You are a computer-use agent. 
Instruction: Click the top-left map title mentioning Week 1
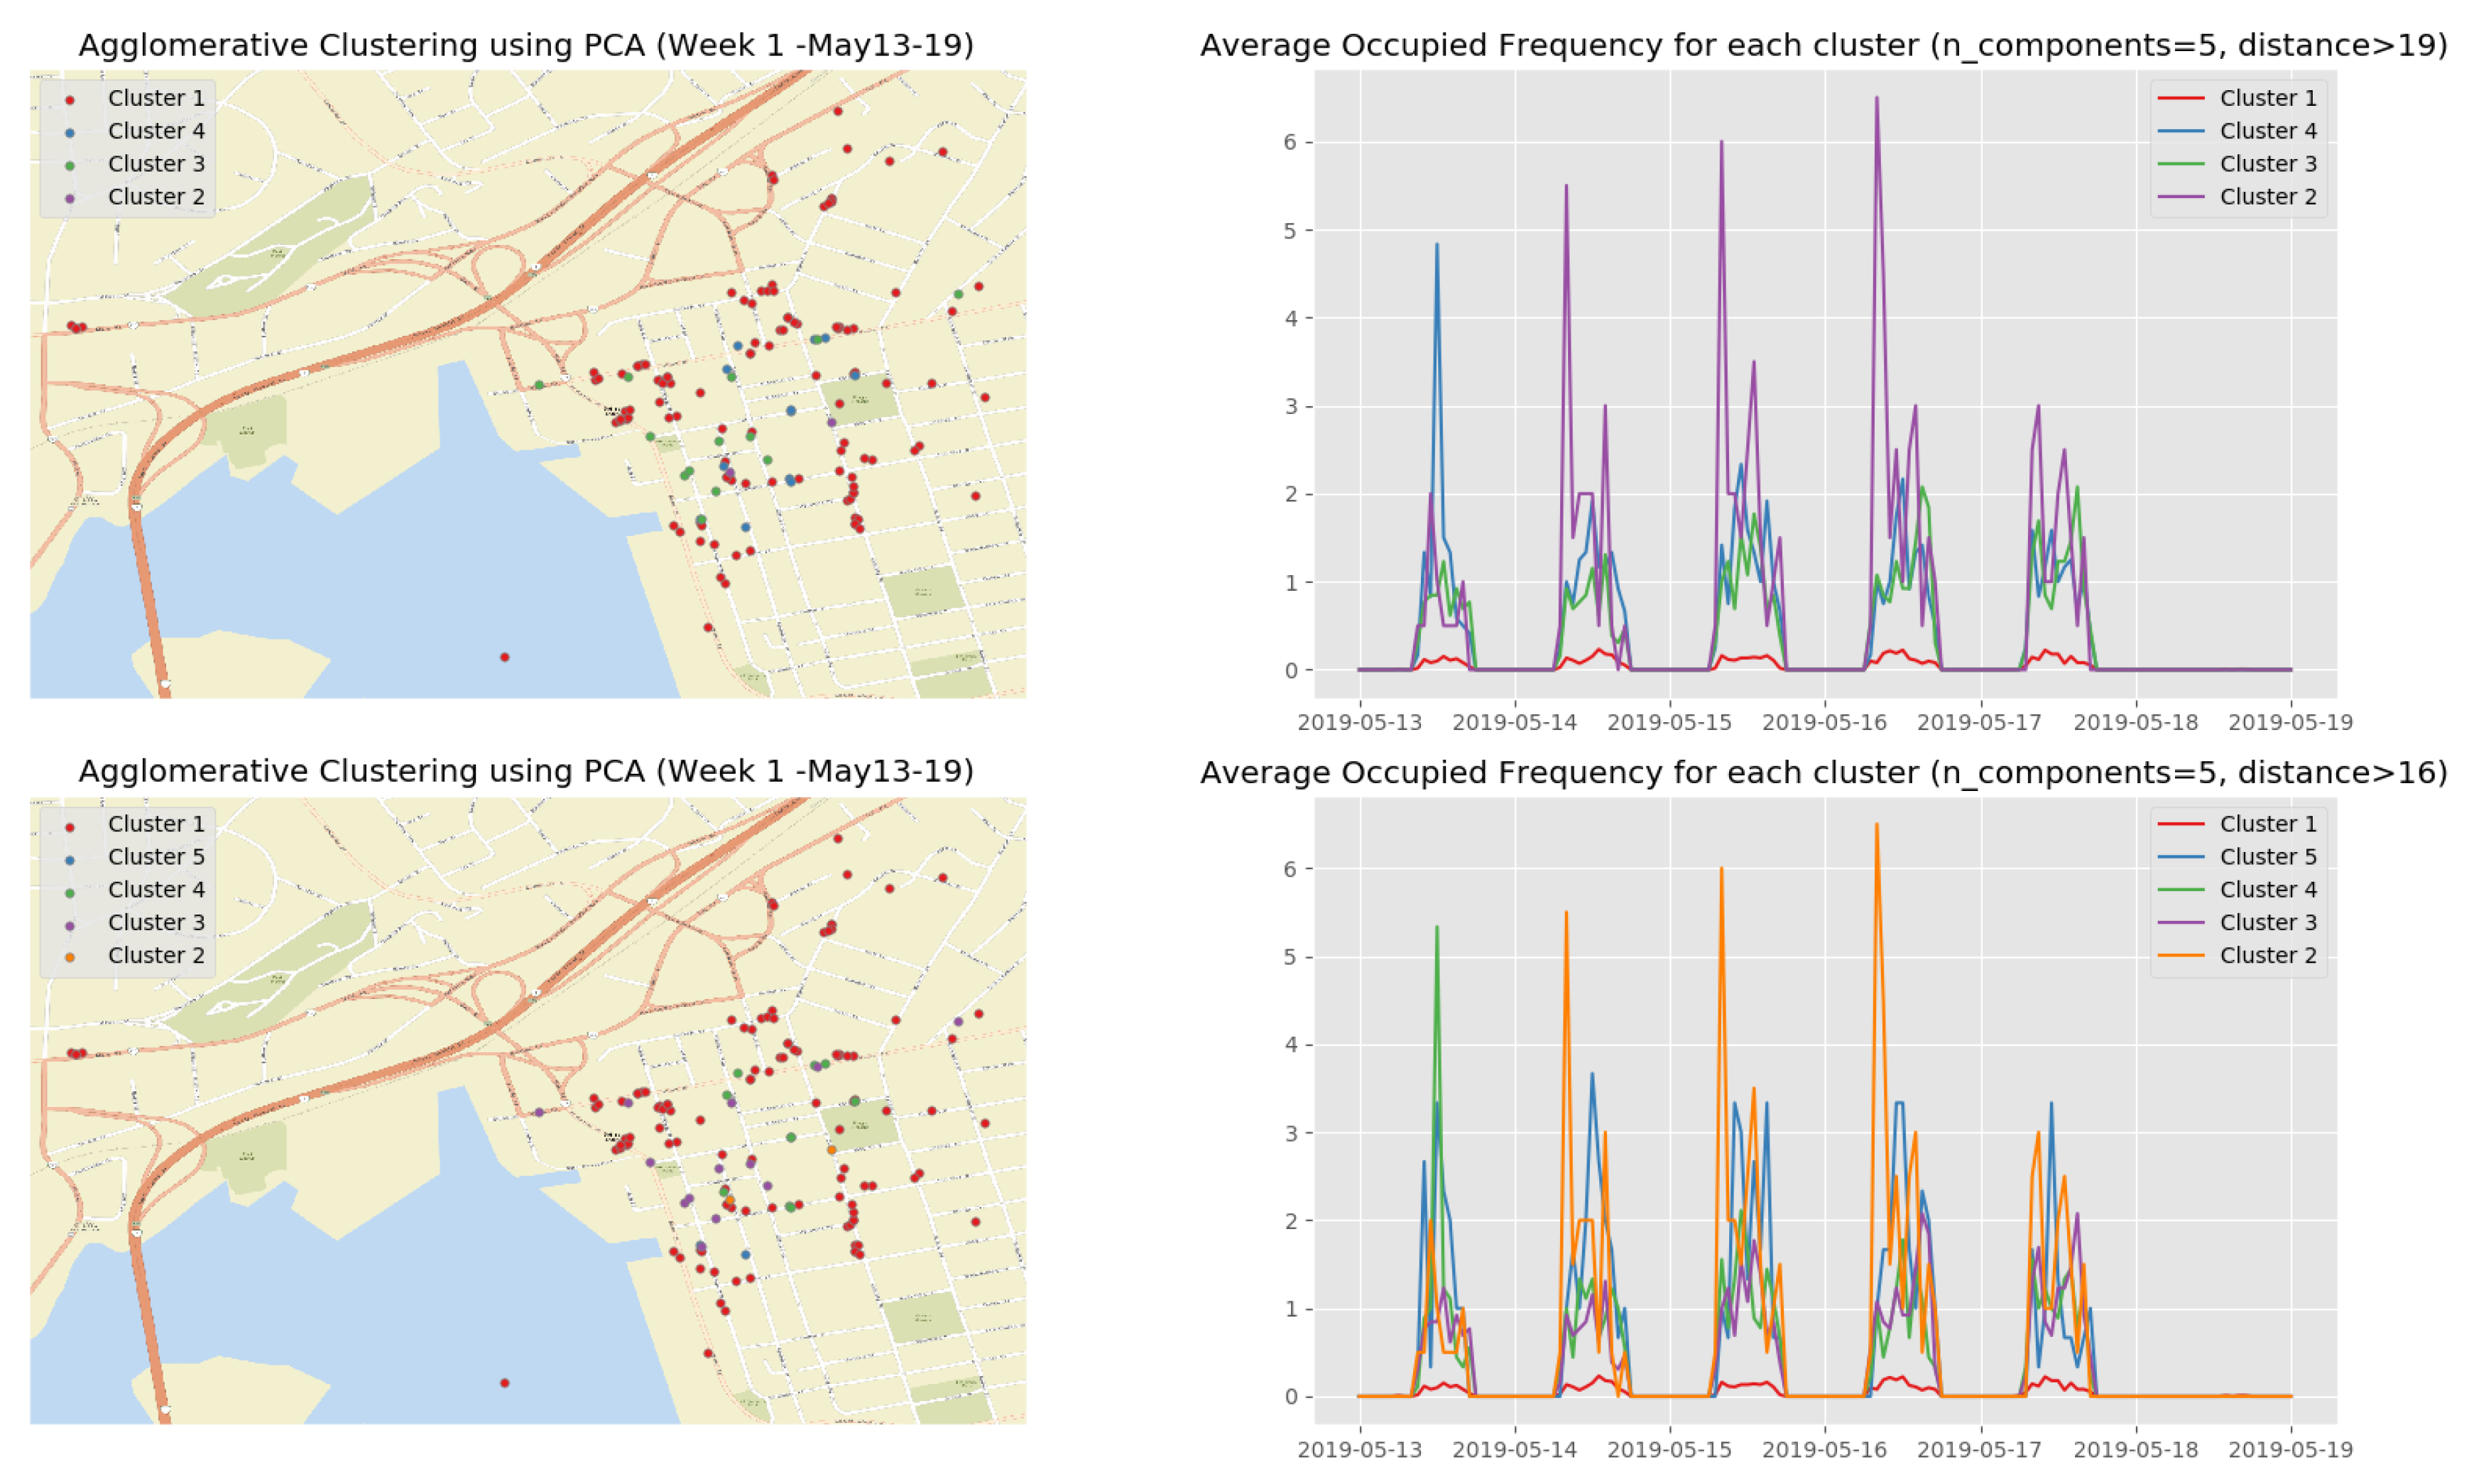point(526,45)
